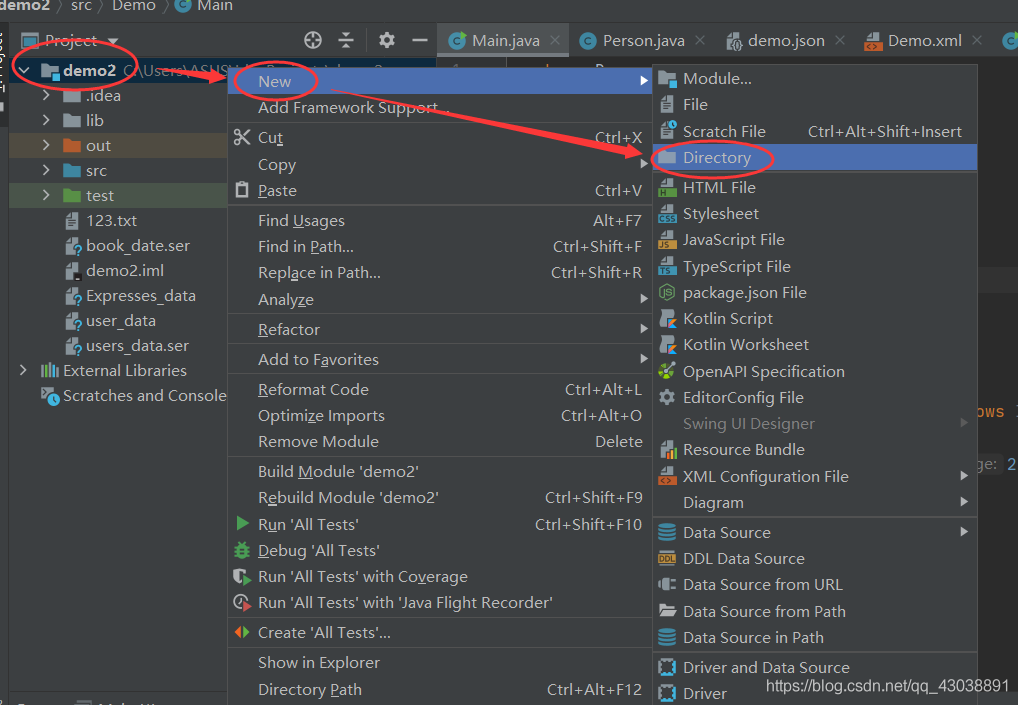The height and width of the screenshot is (705, 1018).
Task: Create a new Stylesheet
Action: pos(815,214)
